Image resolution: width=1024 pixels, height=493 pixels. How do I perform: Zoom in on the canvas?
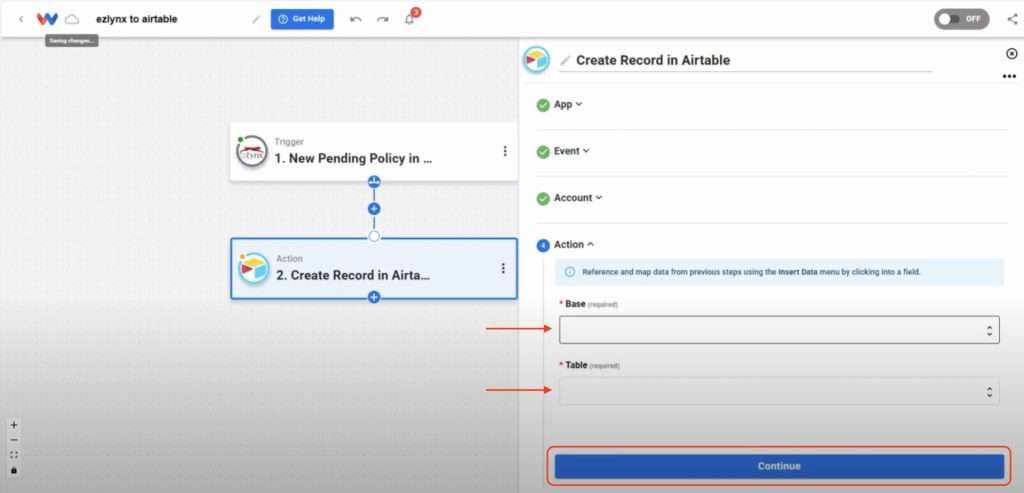coord(14,425)
